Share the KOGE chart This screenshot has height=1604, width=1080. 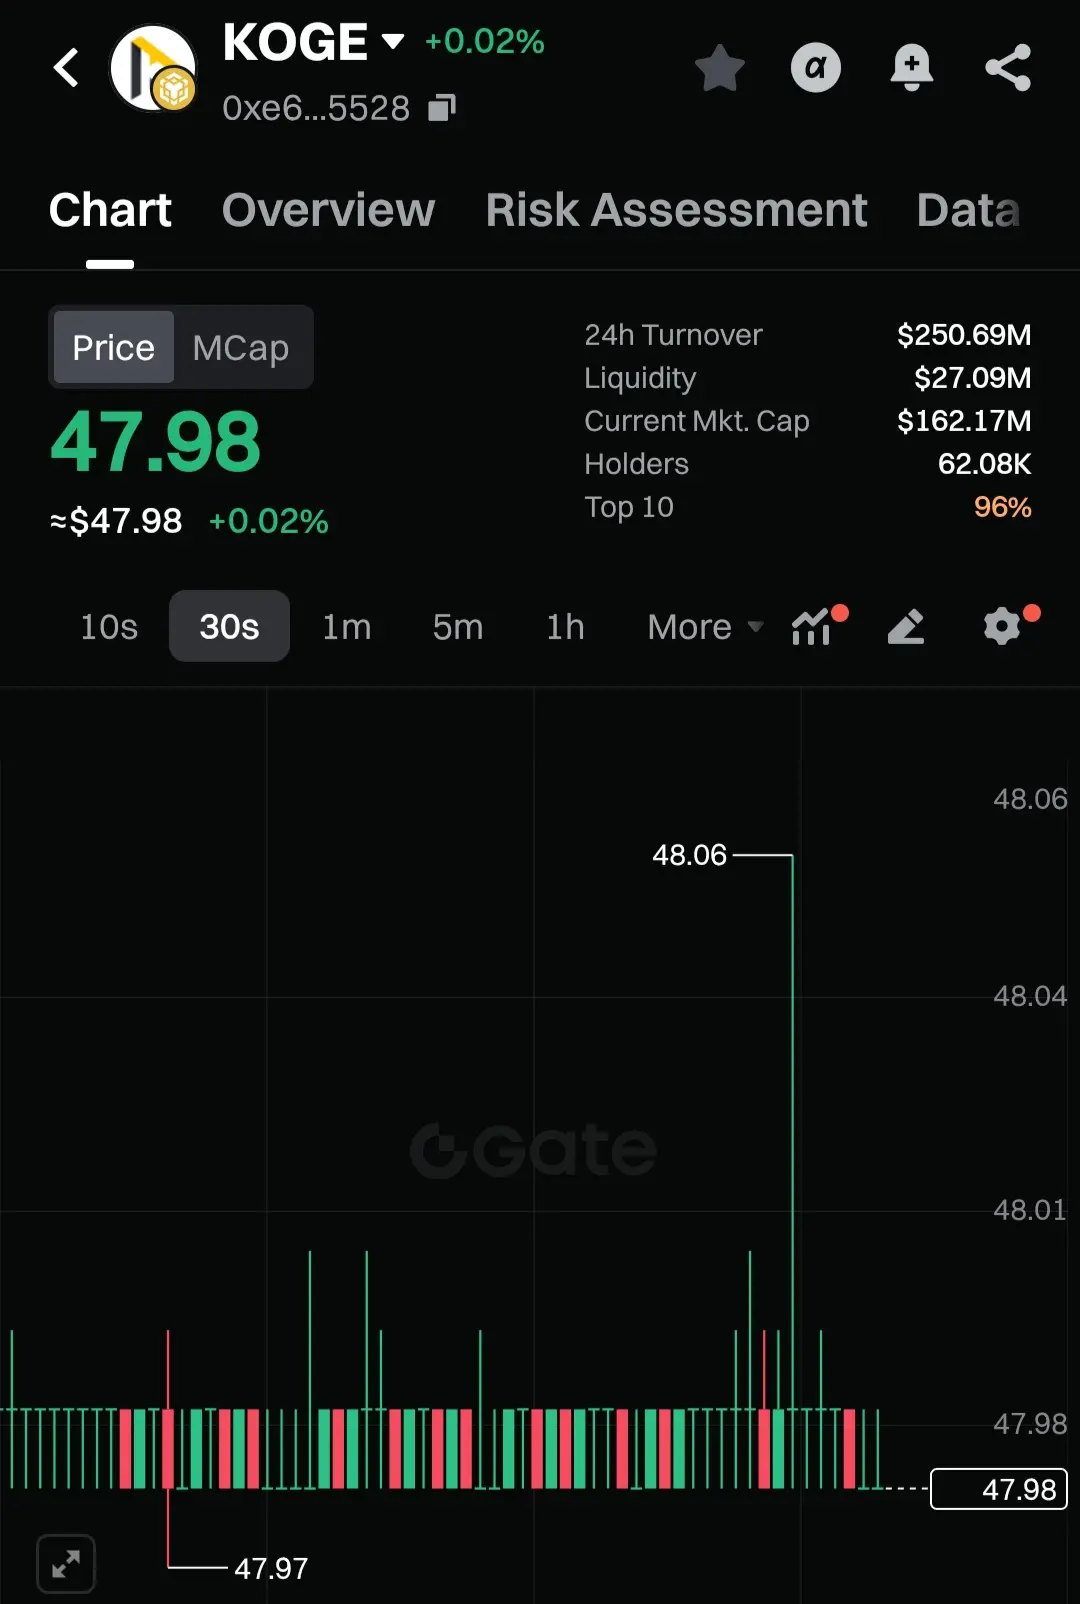pyautogui.click(x=1008, y=68)
